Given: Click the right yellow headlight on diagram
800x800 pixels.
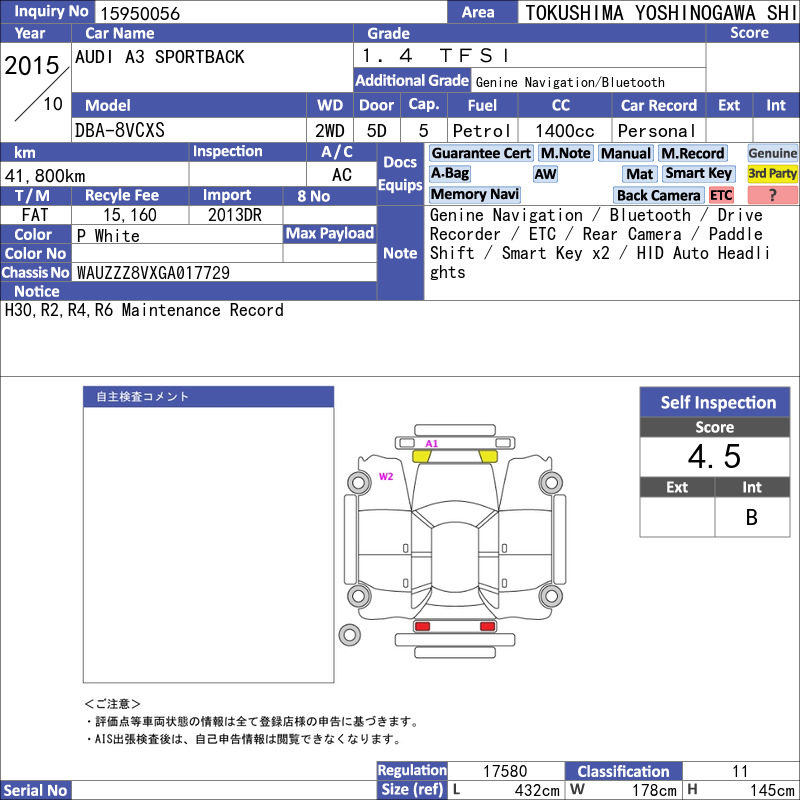Looking at the screenshot, I should click(x=488, y=456).
